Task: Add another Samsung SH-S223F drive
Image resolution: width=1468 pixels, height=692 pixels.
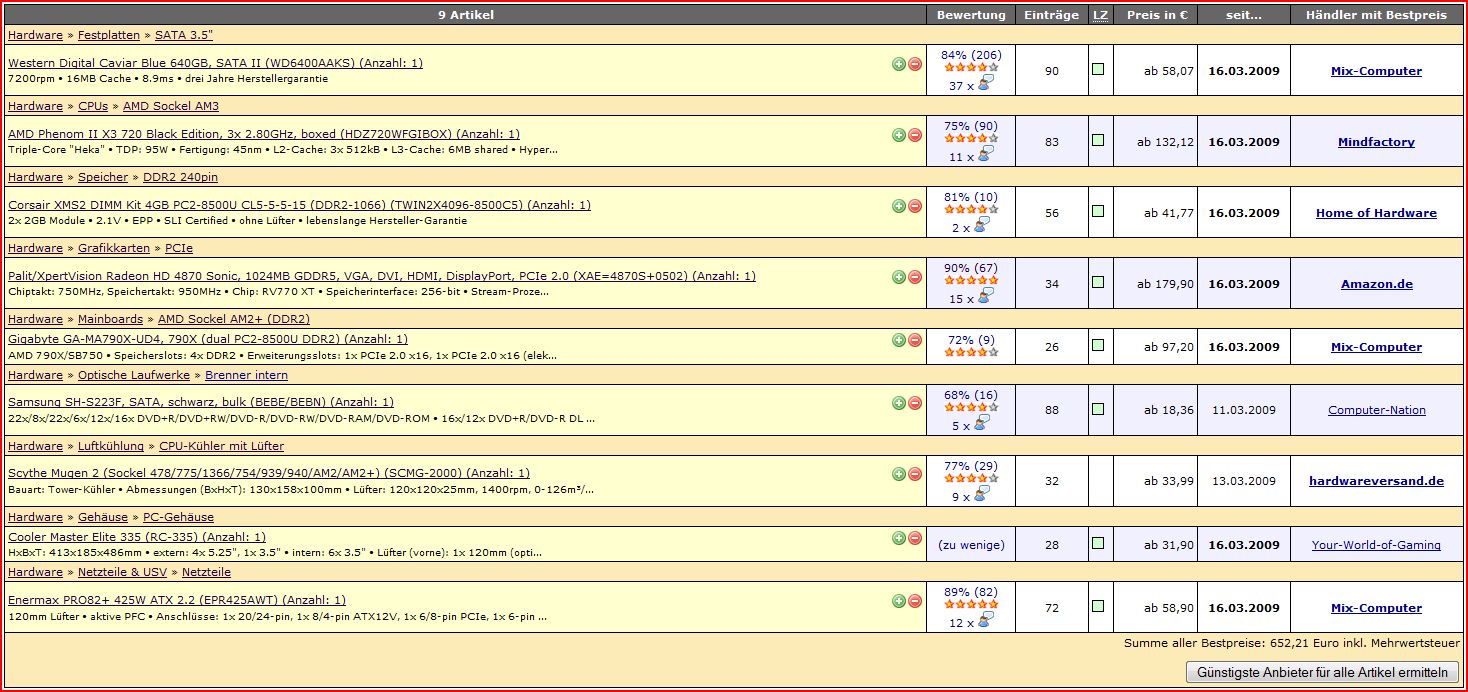Action: coord(899,403)
